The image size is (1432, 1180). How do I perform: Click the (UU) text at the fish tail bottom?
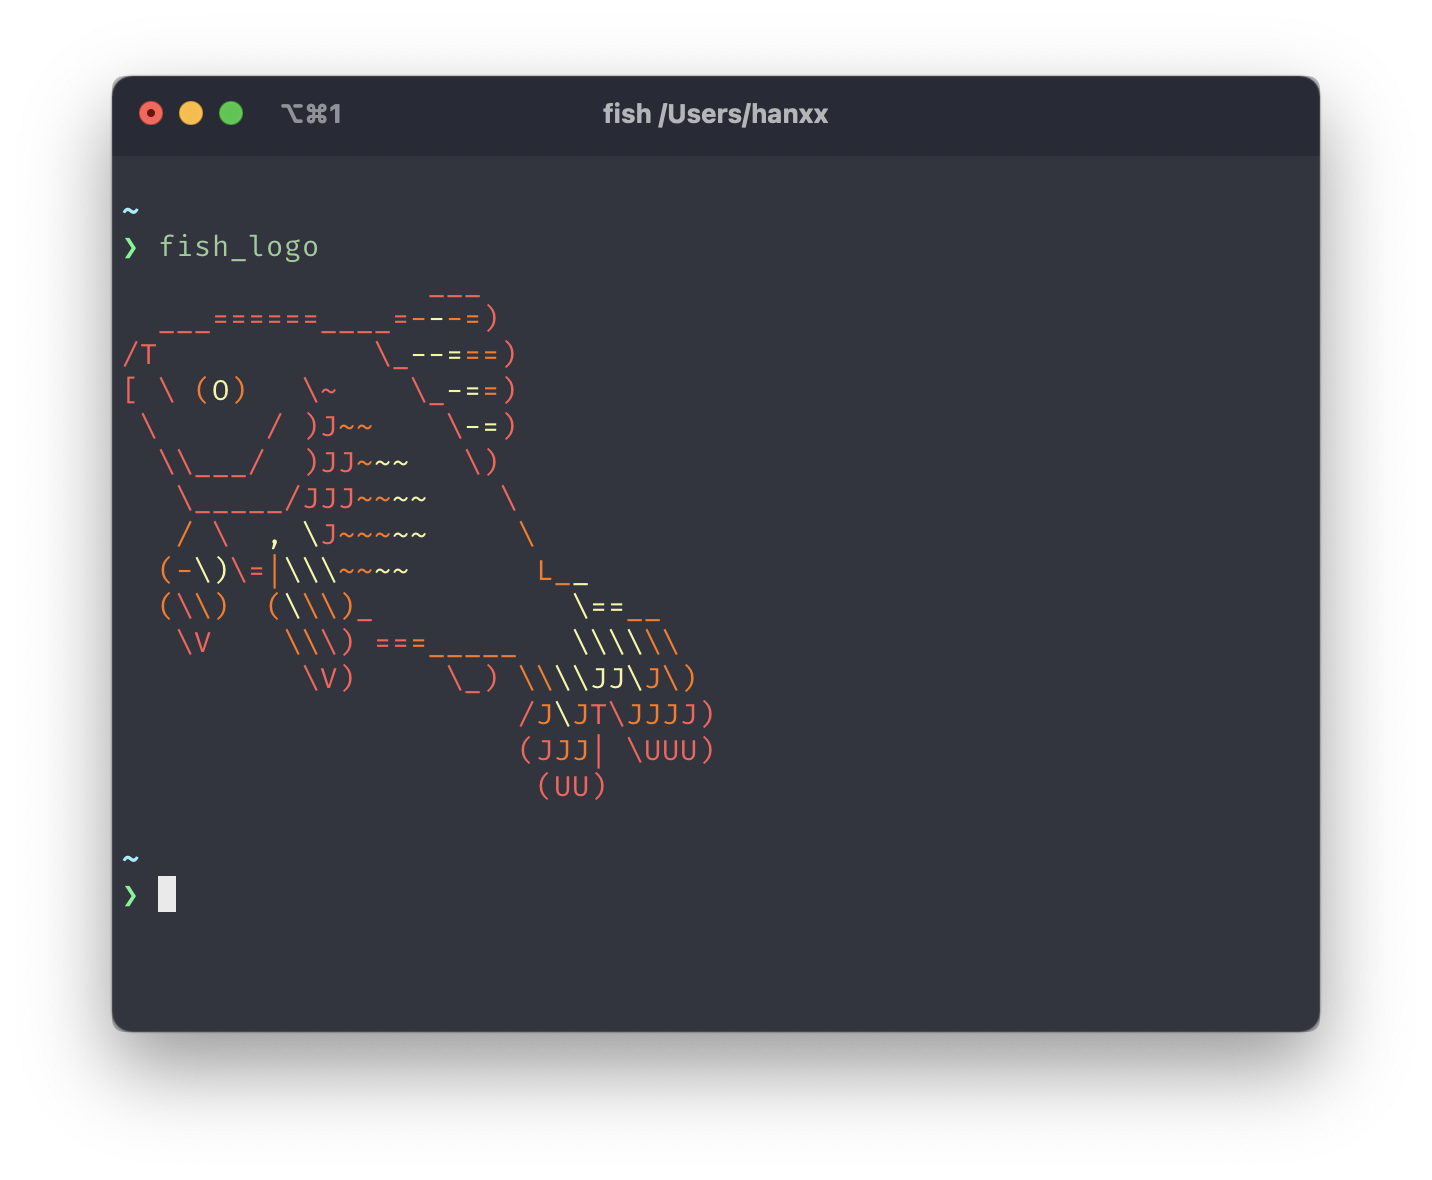pyautogui.click(x=572, y=786)
